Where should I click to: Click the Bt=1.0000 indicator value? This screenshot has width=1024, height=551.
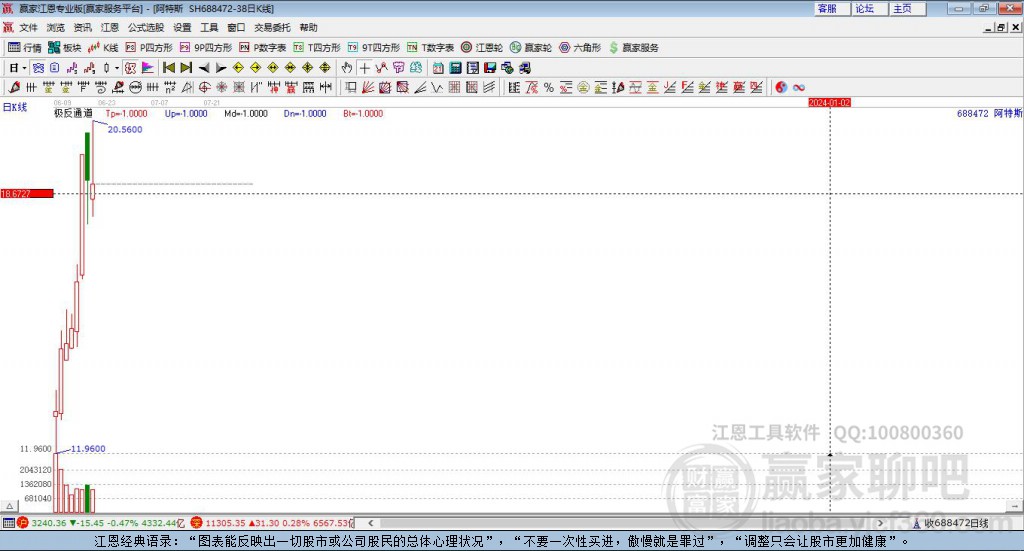click(363, 114)
